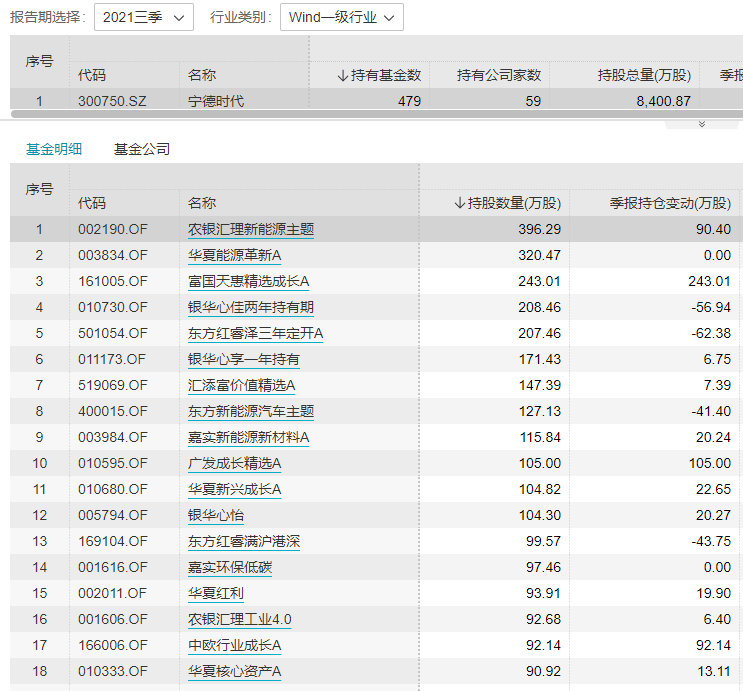The width and height of the screenshot is (743, 691).
Task: Click fund code 161005.OF
Action: point(113,282)
